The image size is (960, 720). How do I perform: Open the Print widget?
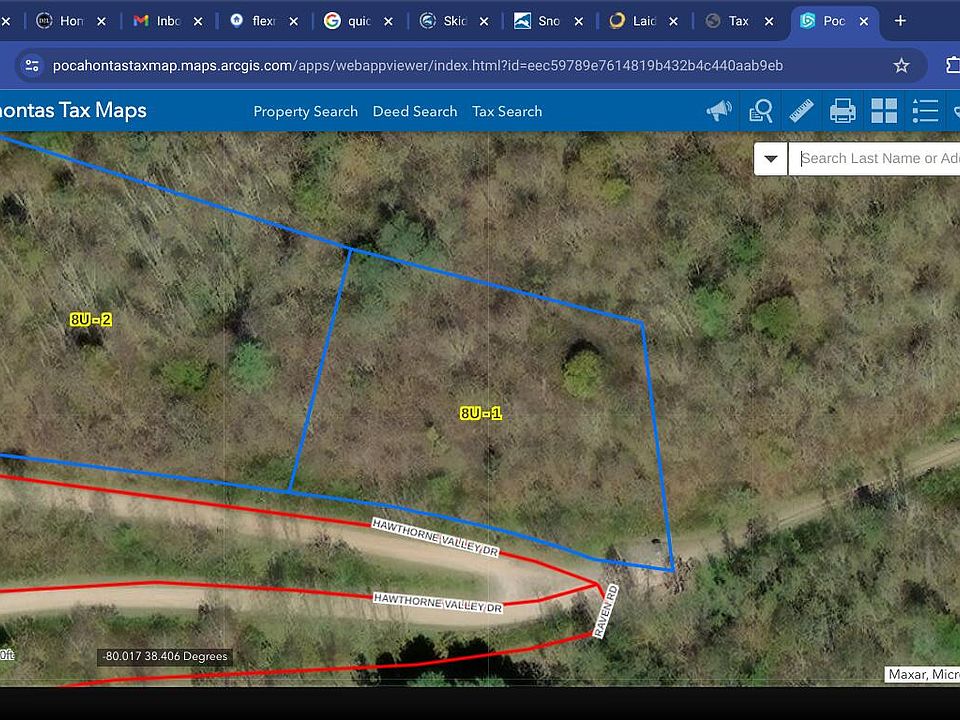click(x=843, y=111)
